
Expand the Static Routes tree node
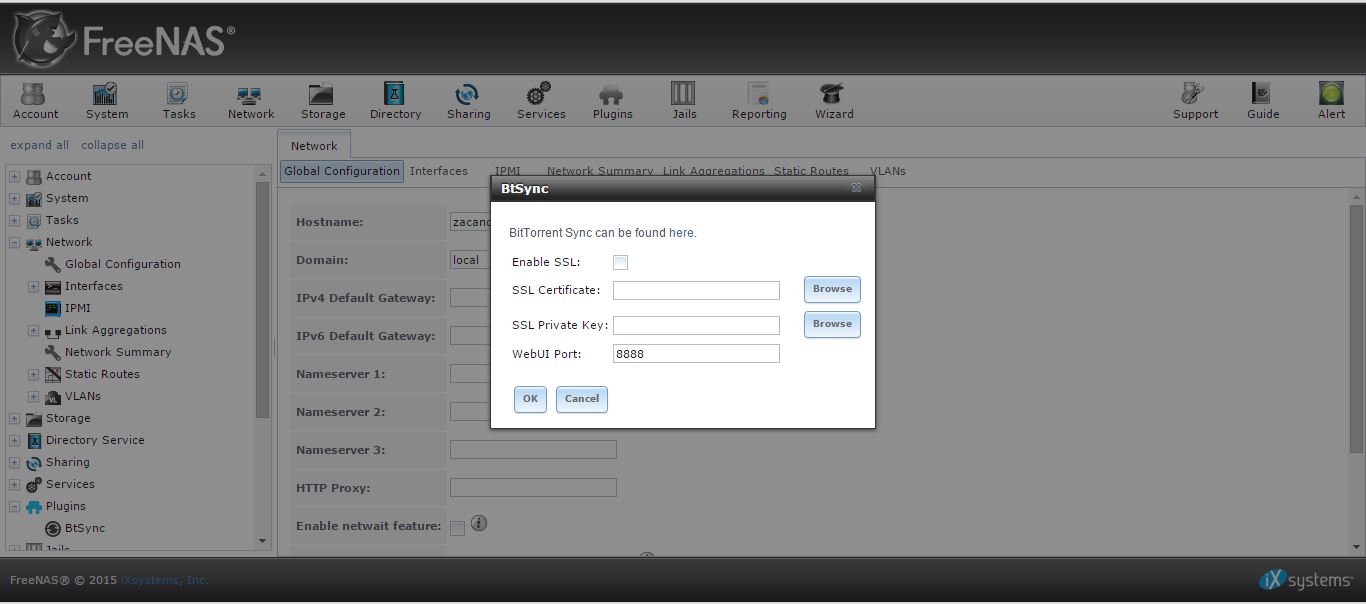coord(33,374)
